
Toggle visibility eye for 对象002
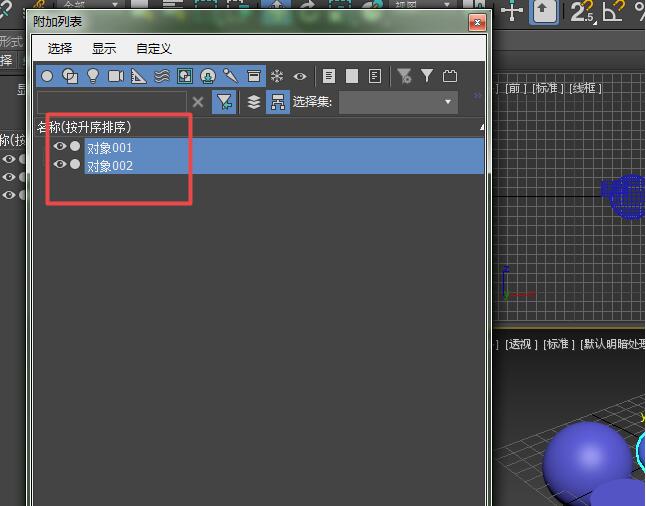[x=60, y=164]
